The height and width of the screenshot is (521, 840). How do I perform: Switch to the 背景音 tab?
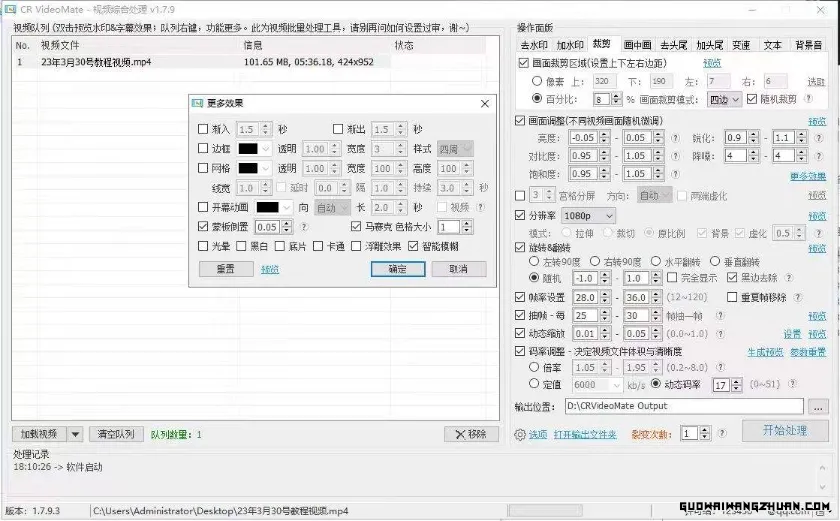point(808,46)
